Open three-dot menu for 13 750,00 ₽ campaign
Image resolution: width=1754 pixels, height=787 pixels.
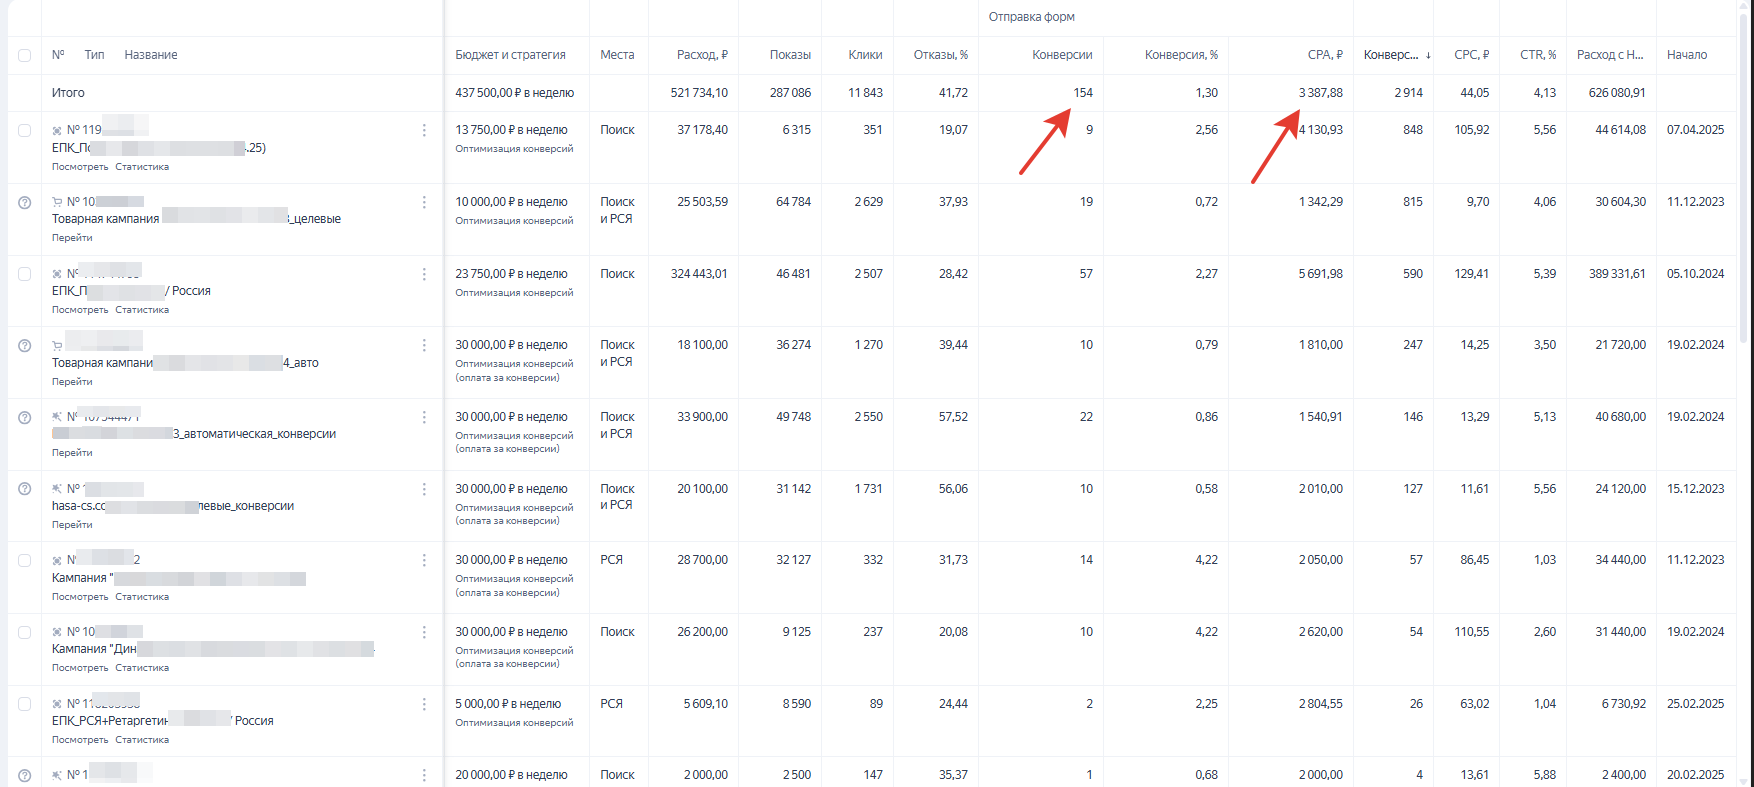pyautogui.click(x=424, y=131)
